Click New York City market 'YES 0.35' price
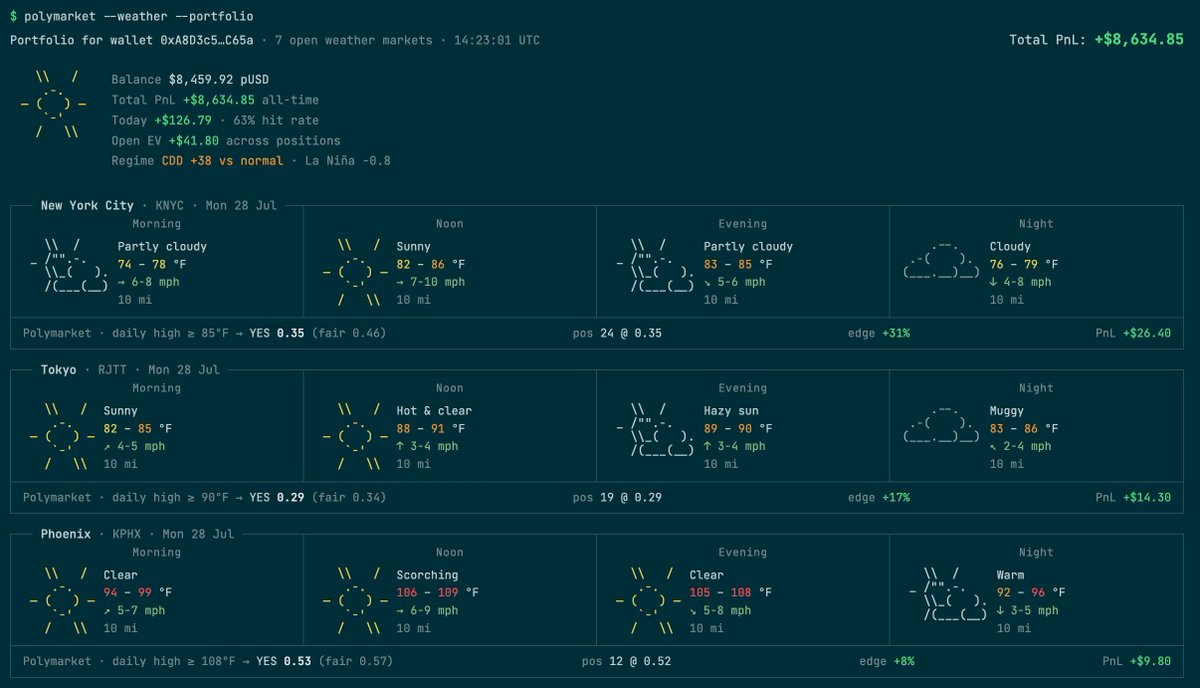Viewport: 1200px width, 688px height. click(277, 333)
